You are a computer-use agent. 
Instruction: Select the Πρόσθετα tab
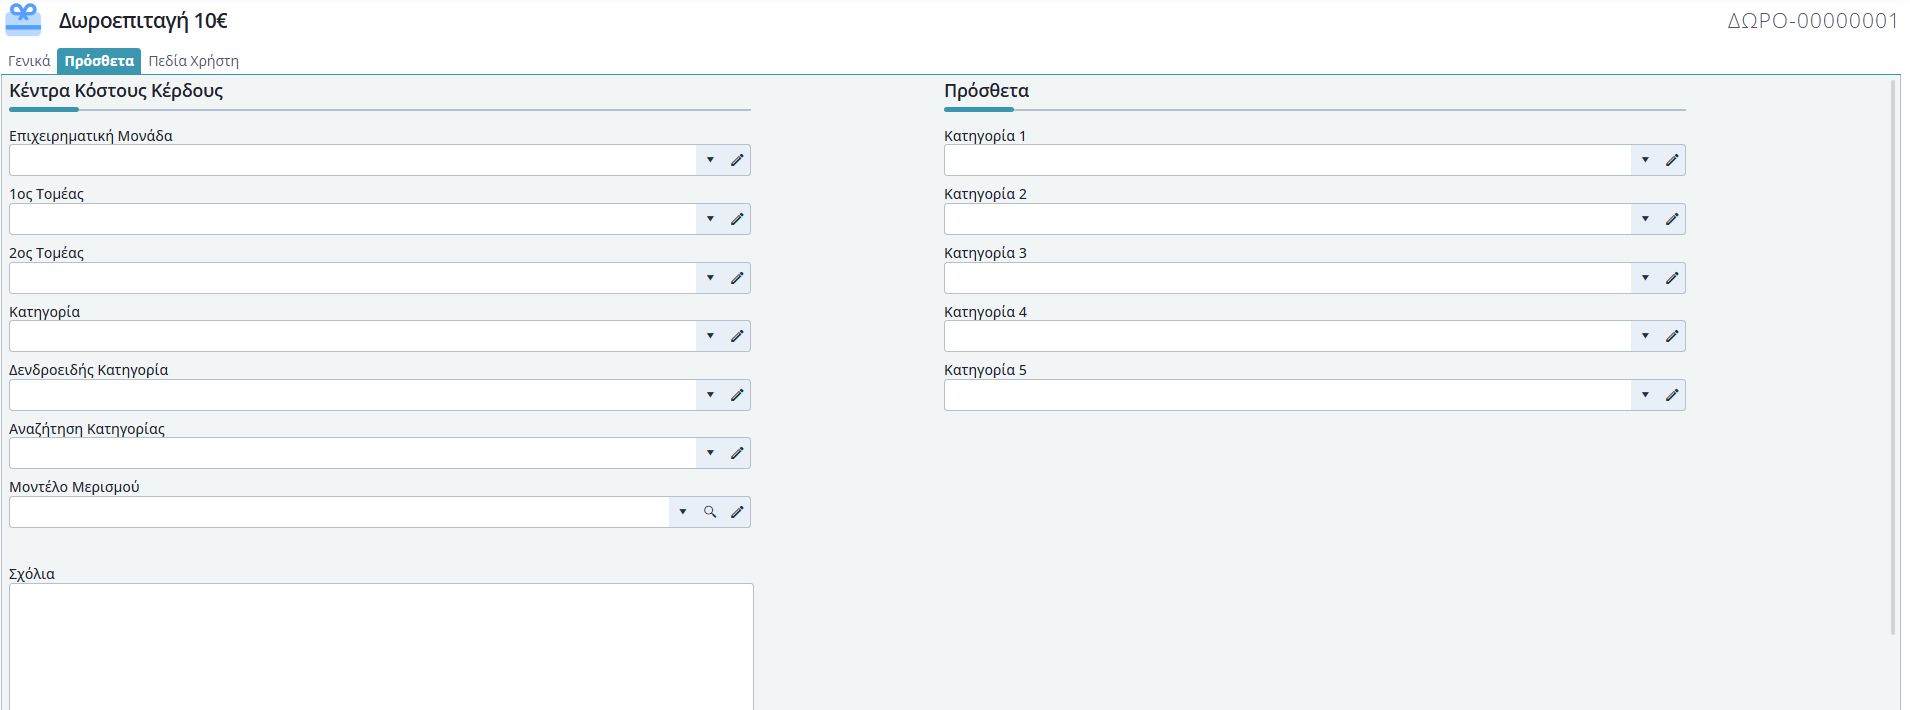tap(99, 61)
